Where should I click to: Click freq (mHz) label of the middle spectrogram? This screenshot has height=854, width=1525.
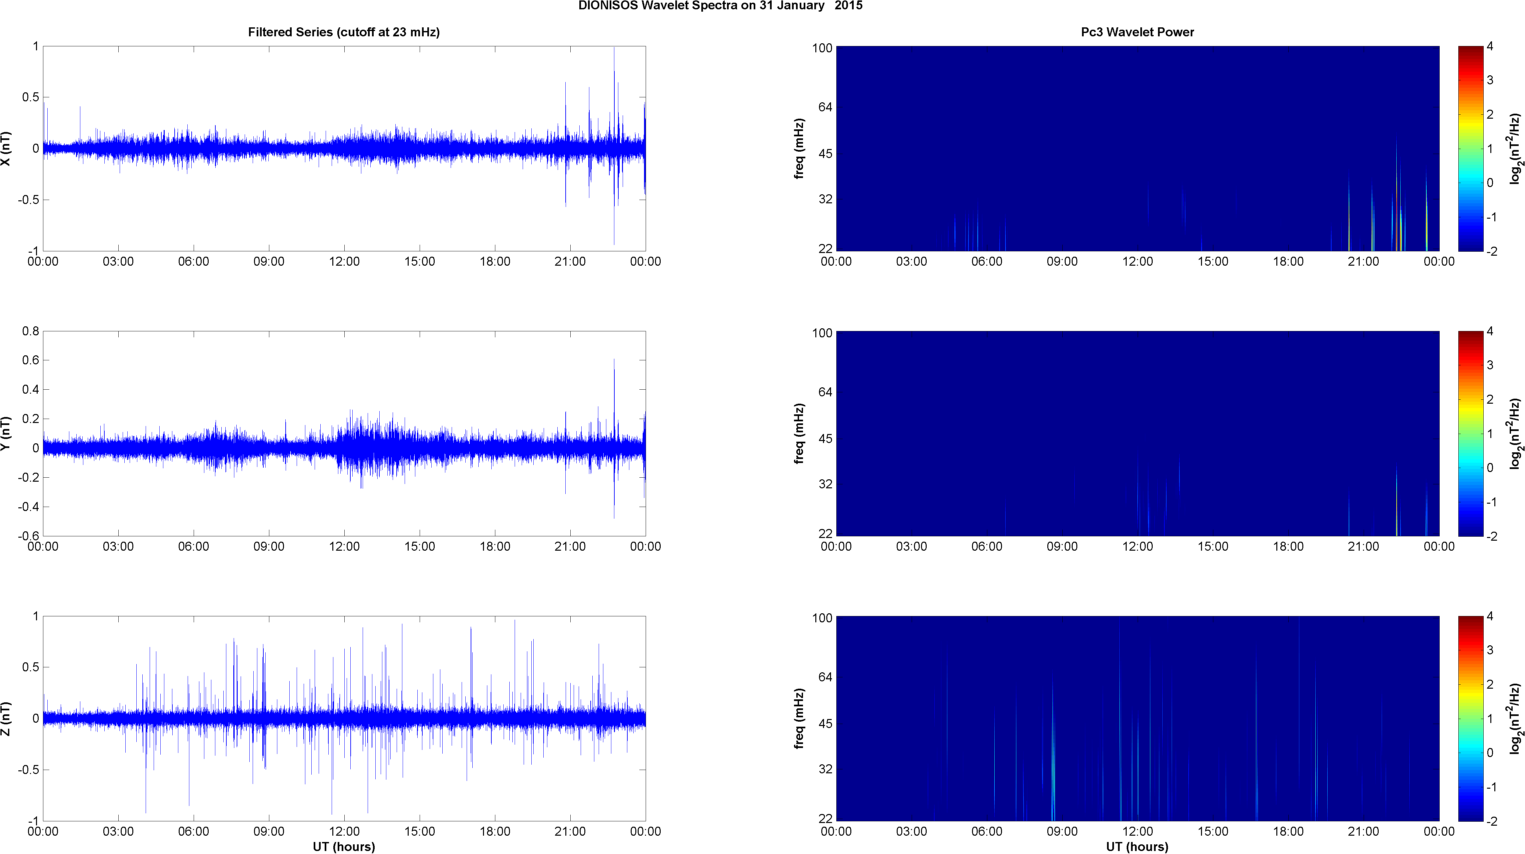click(x=800, y=433)
